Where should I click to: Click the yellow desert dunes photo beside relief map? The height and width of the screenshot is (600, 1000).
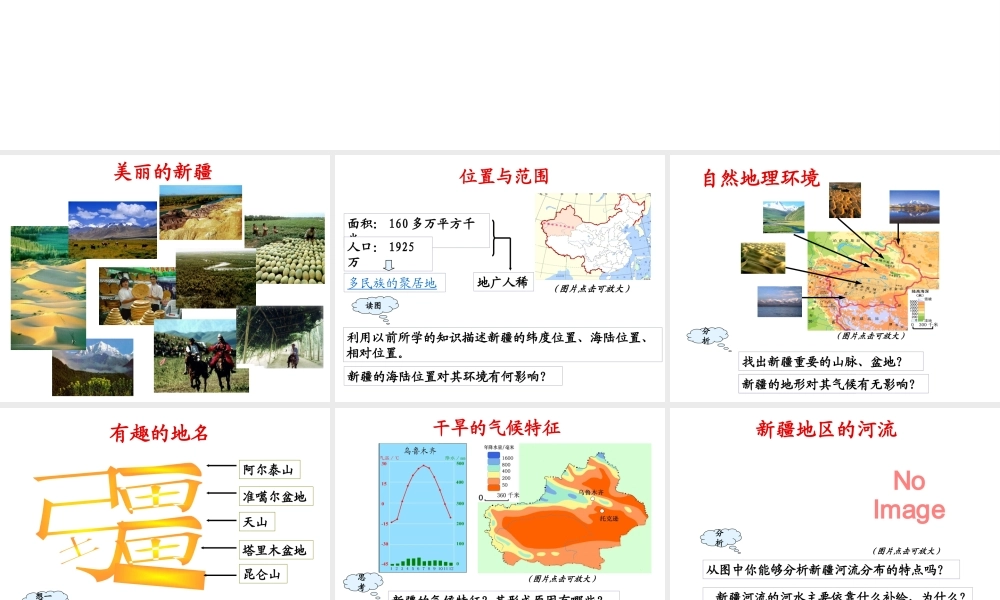tap(763, 258)
